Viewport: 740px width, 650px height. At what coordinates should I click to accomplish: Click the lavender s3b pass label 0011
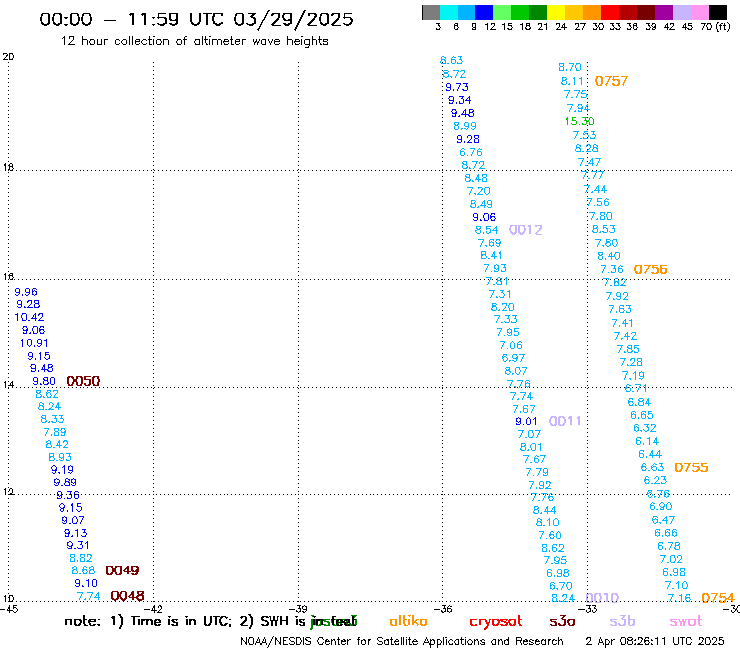pyautogui.click(x=565, y=421)
